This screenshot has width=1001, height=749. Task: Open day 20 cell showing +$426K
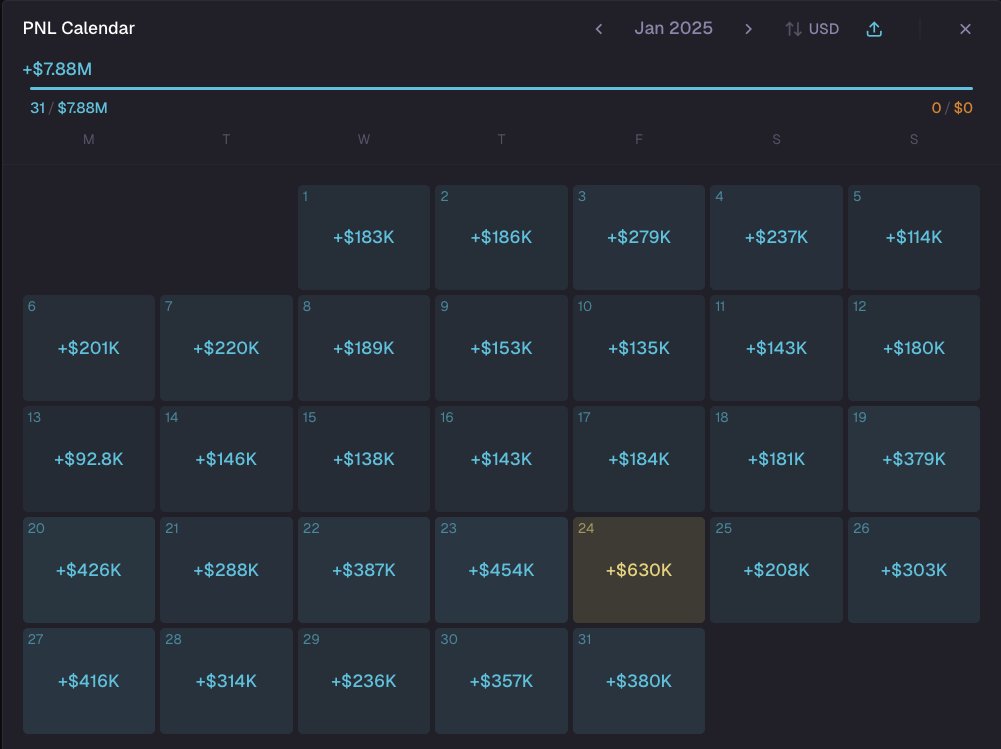(89, 570)
